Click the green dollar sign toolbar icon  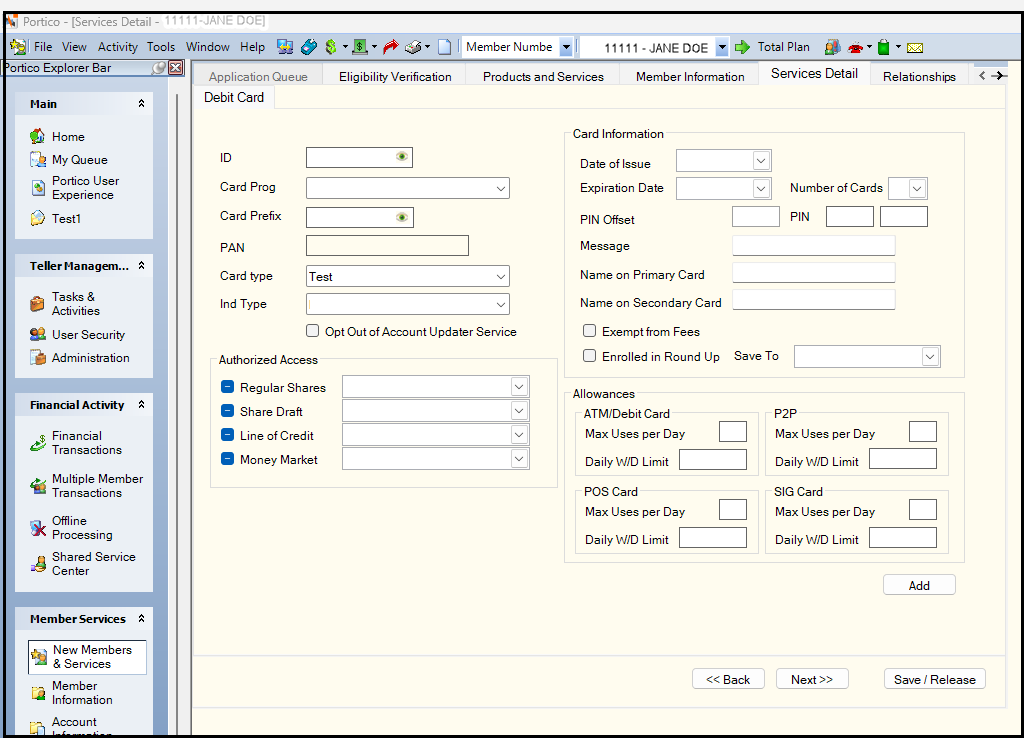pos(330,47)
